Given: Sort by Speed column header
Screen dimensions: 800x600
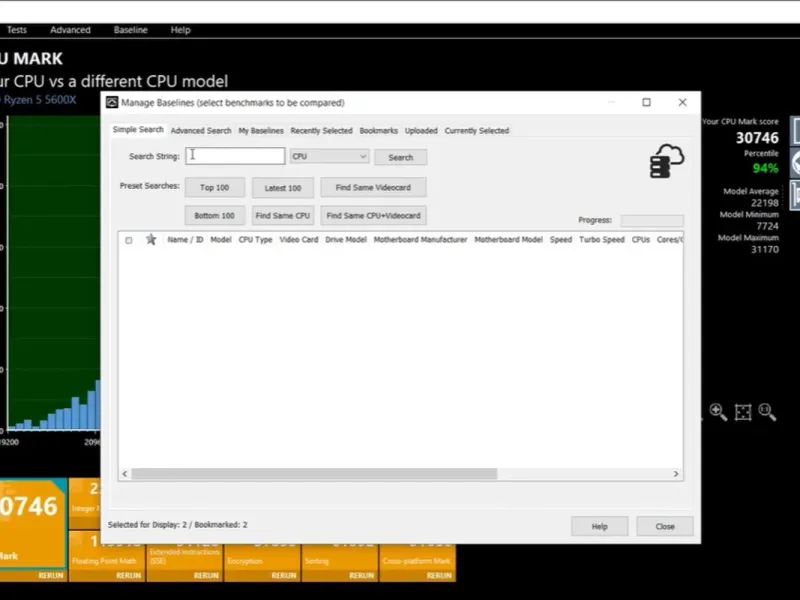Looking at the screenshot, I should (x=561, y=239).
